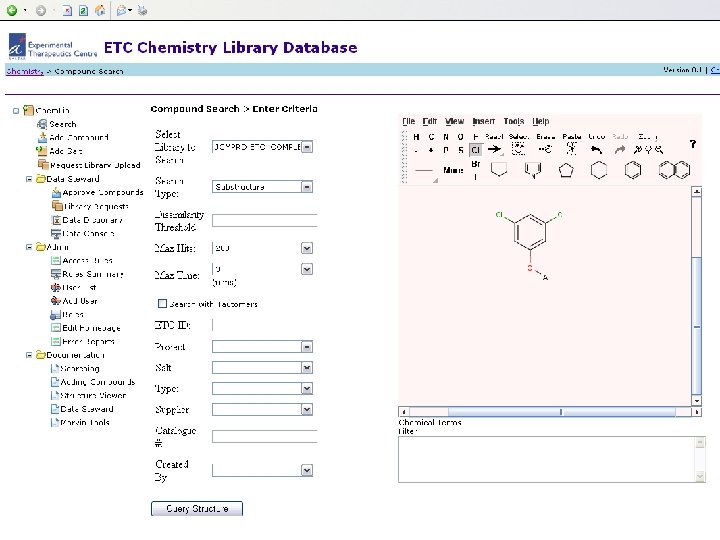This screenshot has height=540, width=720.
Task: Insert cyclohexane ring template
Action: (x=599, y=170)
